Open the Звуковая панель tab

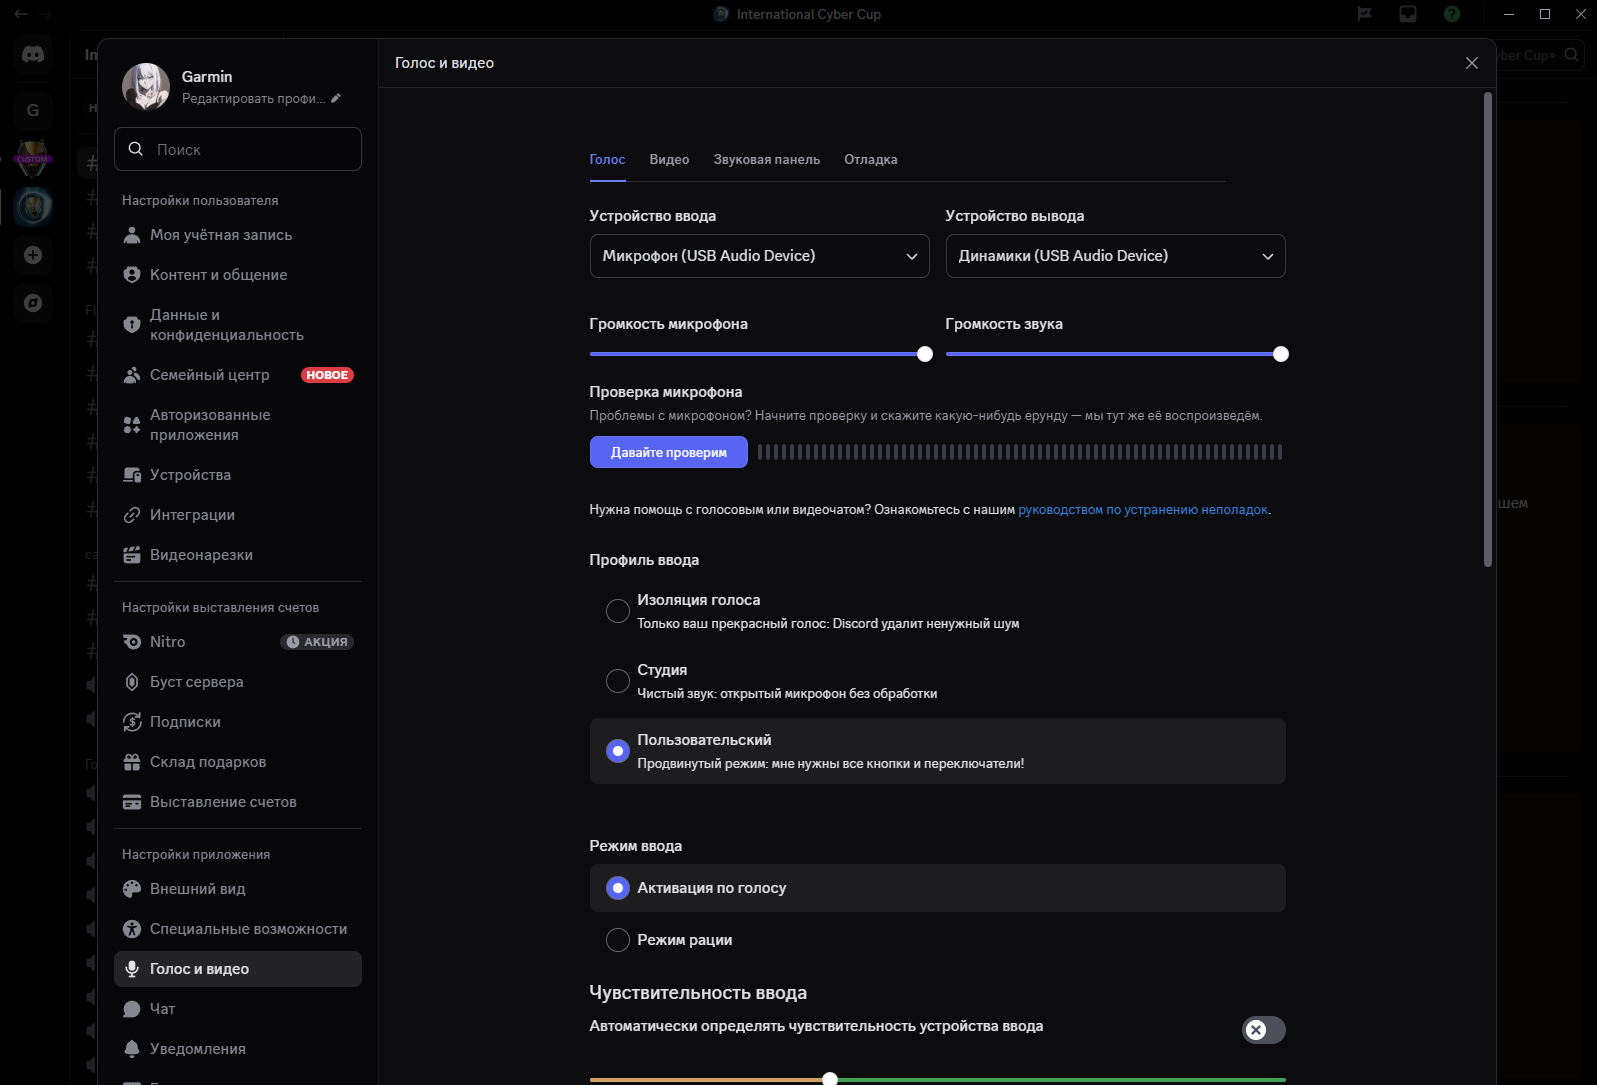pos(767,160)
